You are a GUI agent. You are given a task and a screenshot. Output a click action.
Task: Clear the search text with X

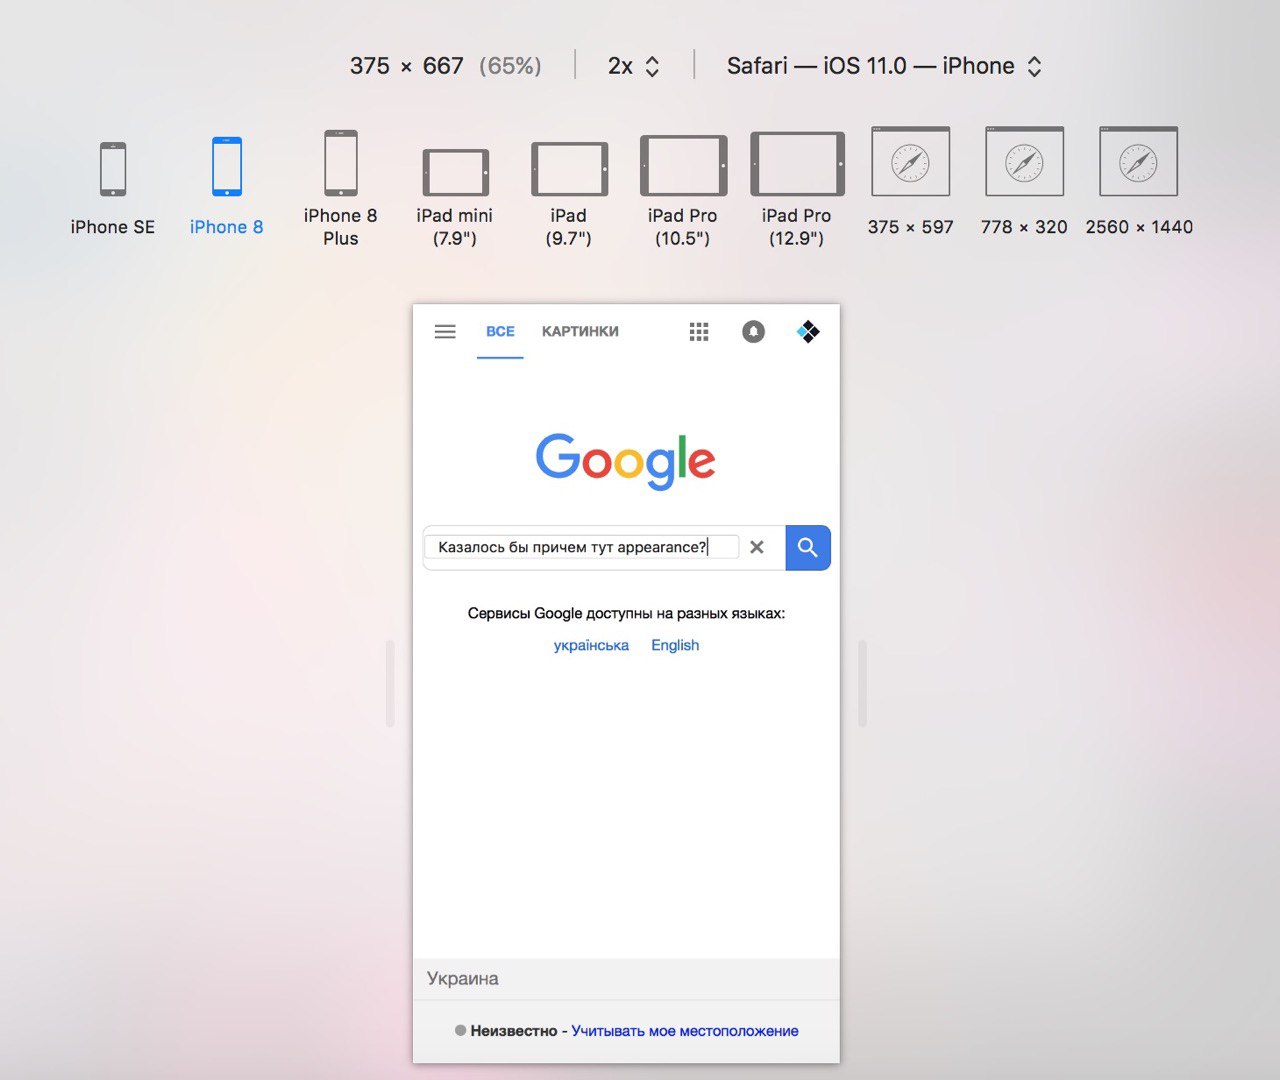click(x=757, y=547)
